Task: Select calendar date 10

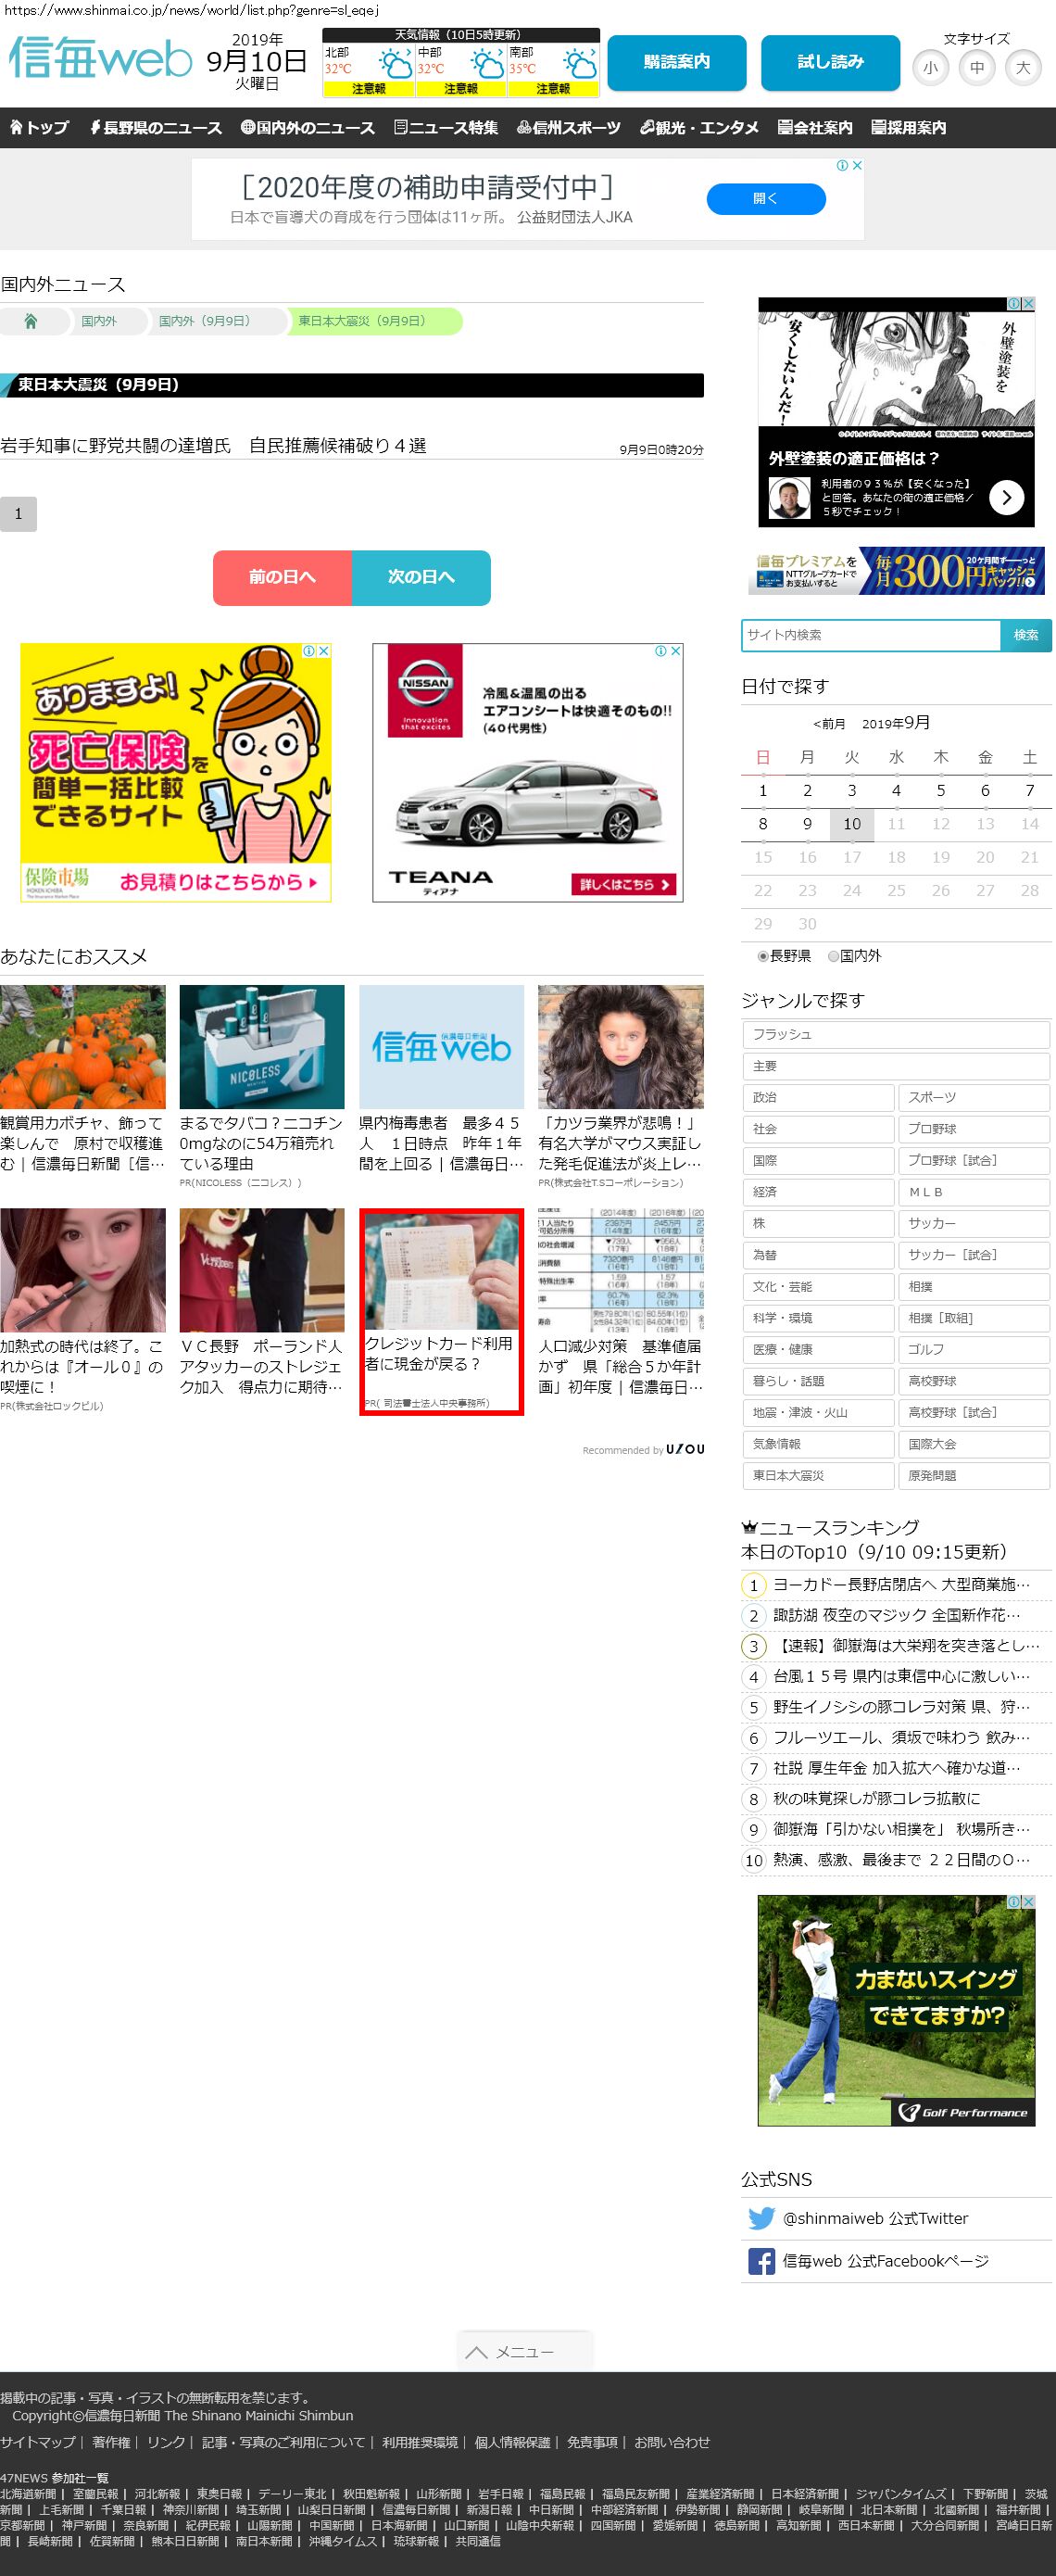Action: pos(852,824)
